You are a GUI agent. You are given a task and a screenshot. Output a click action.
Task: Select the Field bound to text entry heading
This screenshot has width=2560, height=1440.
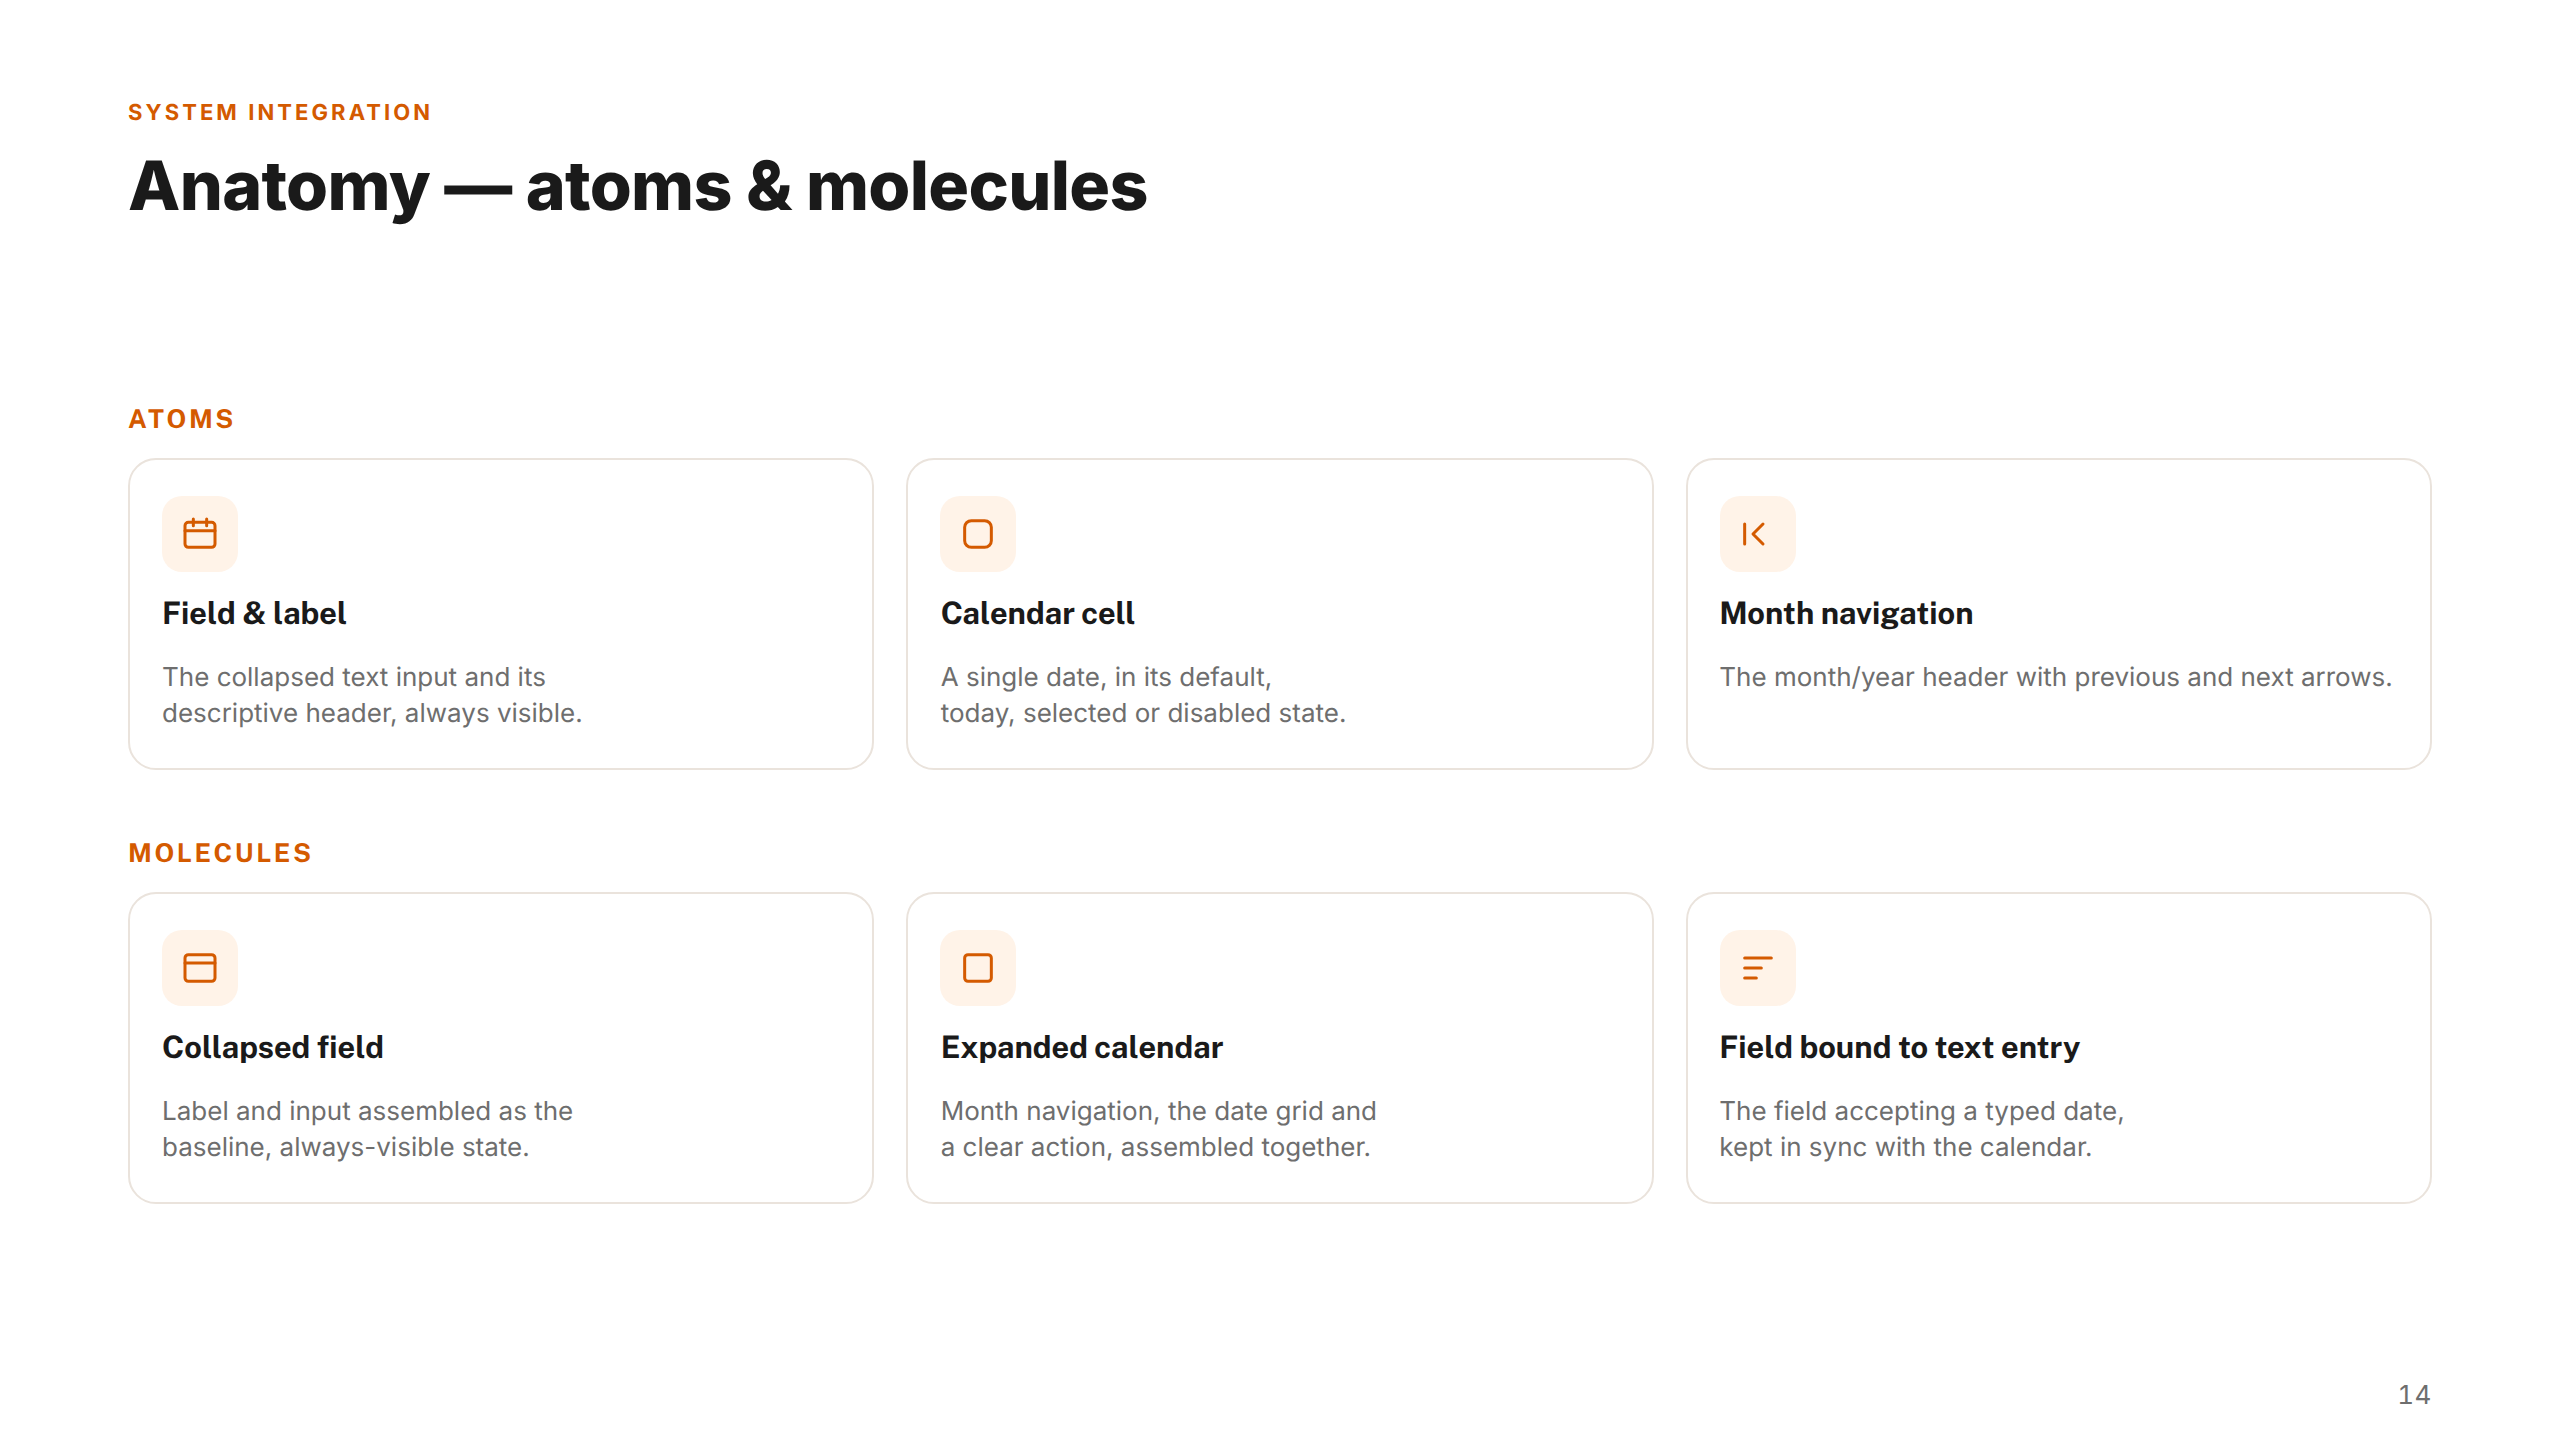(x=1899, y=1047)
